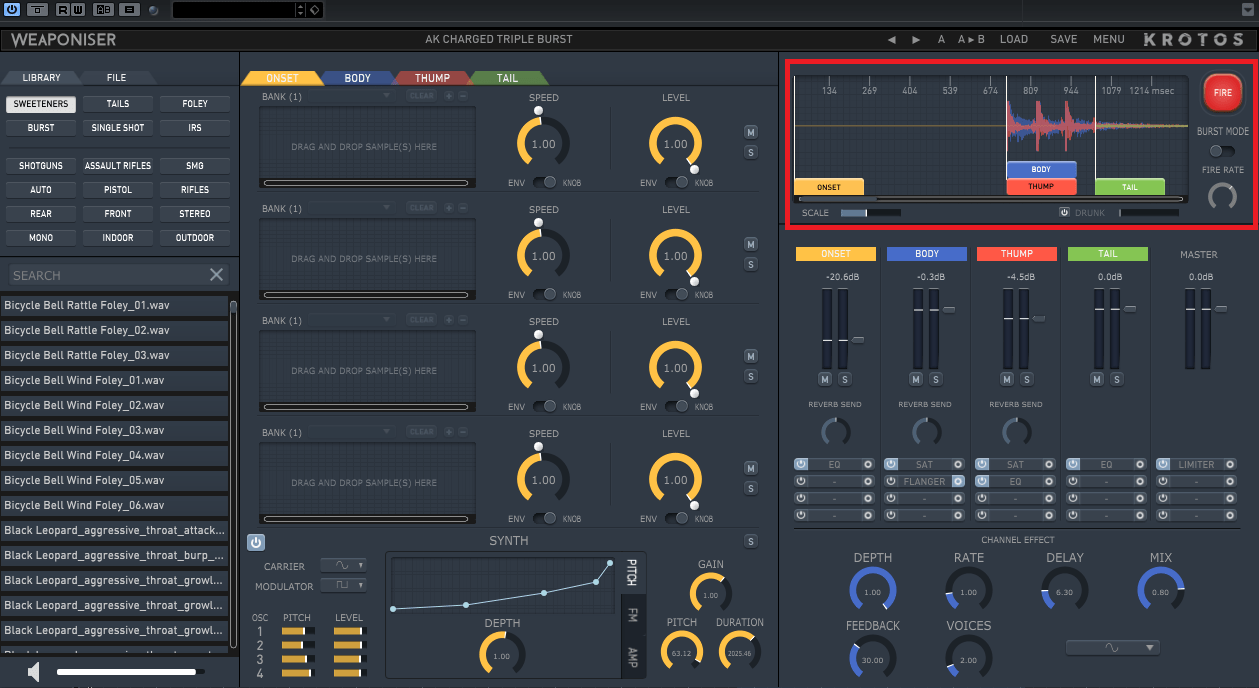The height and width of the screenshot is (688, 1259).
Task: Select the TAIL engine tab
Action: click(508, 78)
